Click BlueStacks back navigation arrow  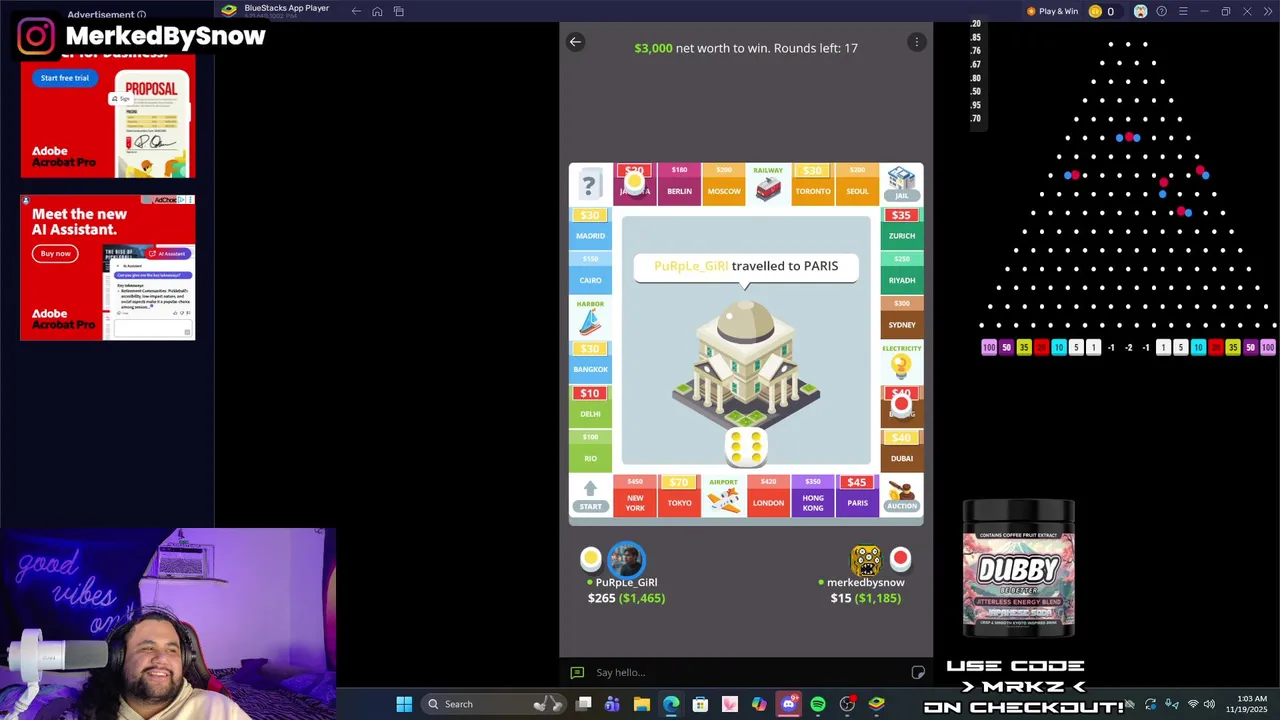point(356,11)
